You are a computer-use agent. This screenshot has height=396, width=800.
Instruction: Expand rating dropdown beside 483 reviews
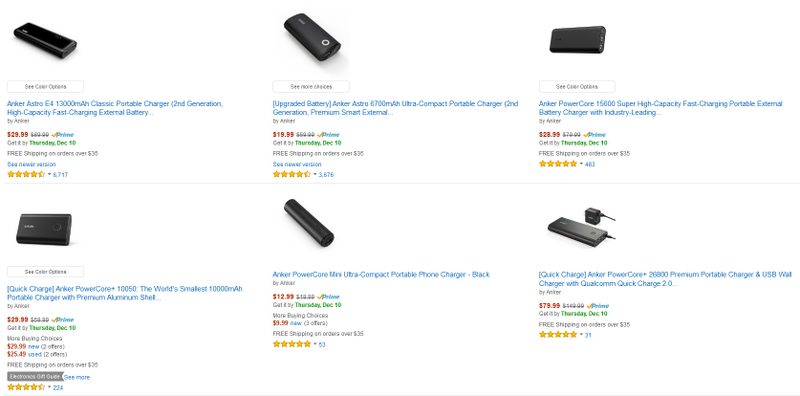pyautogui.click(x=582, y=164)
